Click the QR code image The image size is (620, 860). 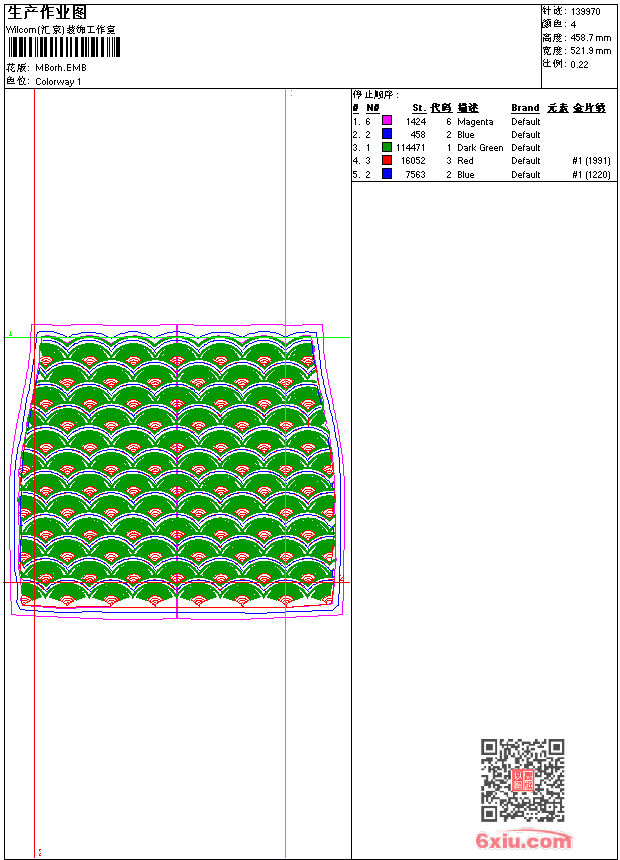pos(522,779)
